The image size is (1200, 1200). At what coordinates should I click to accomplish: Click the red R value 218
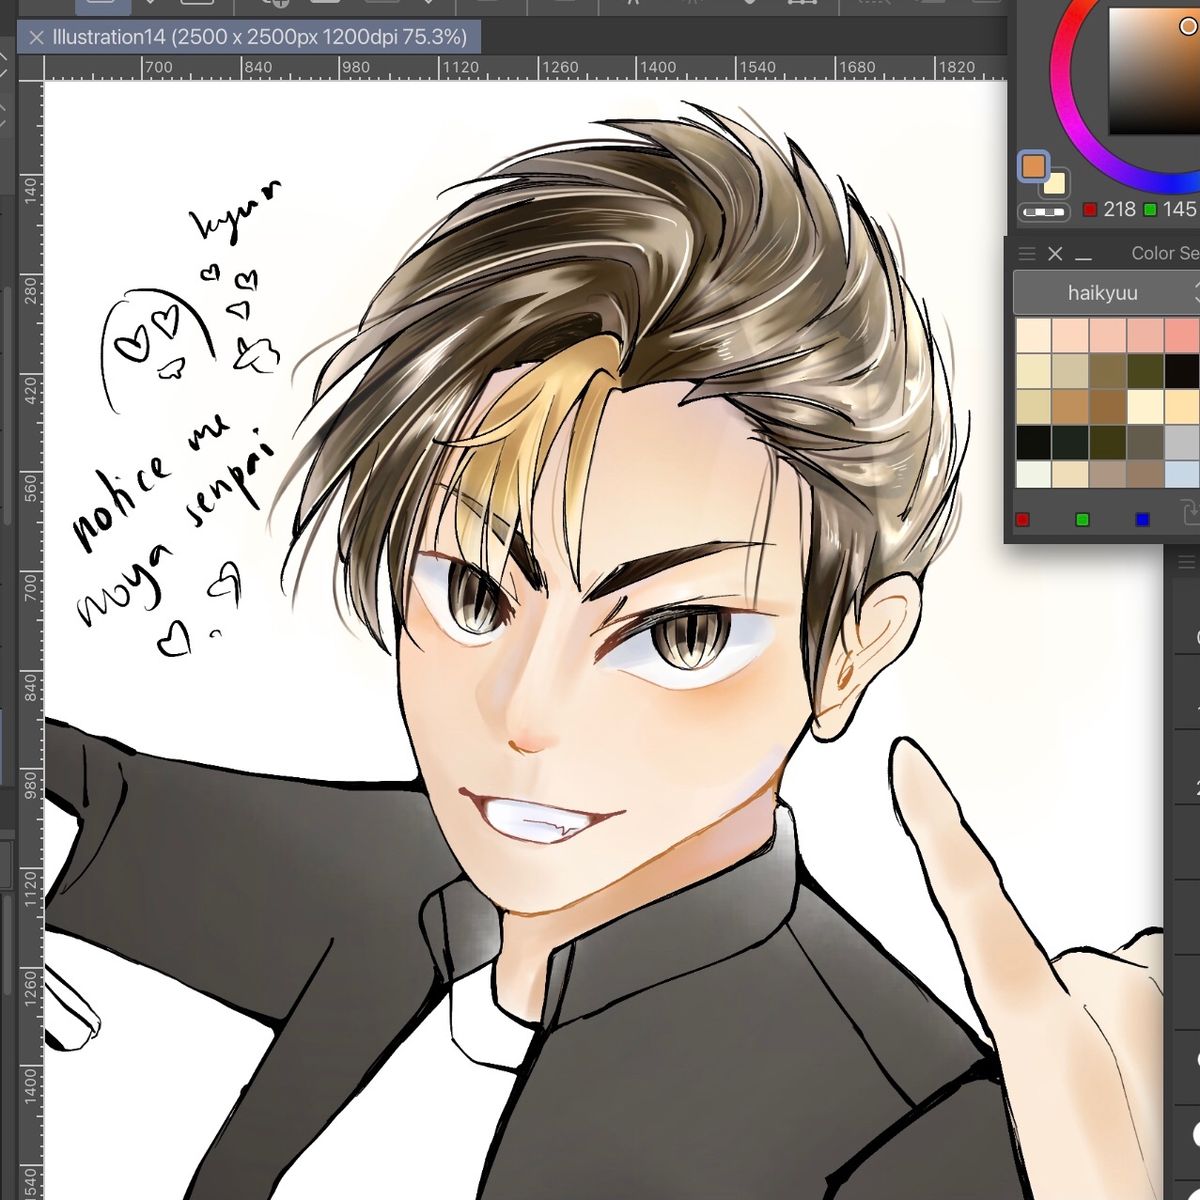(1119, 209)
